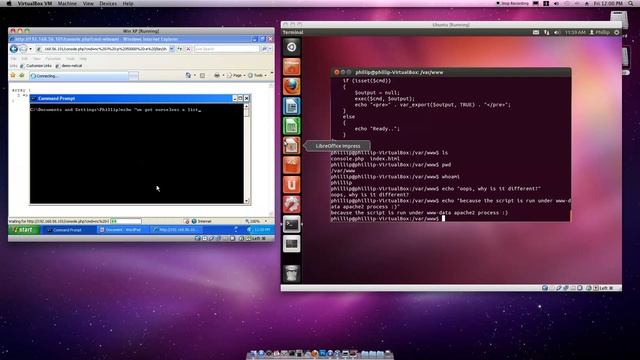Switch to Document - WordPad taskbar button
640x360 pixels.
click(x=122, y=230)
